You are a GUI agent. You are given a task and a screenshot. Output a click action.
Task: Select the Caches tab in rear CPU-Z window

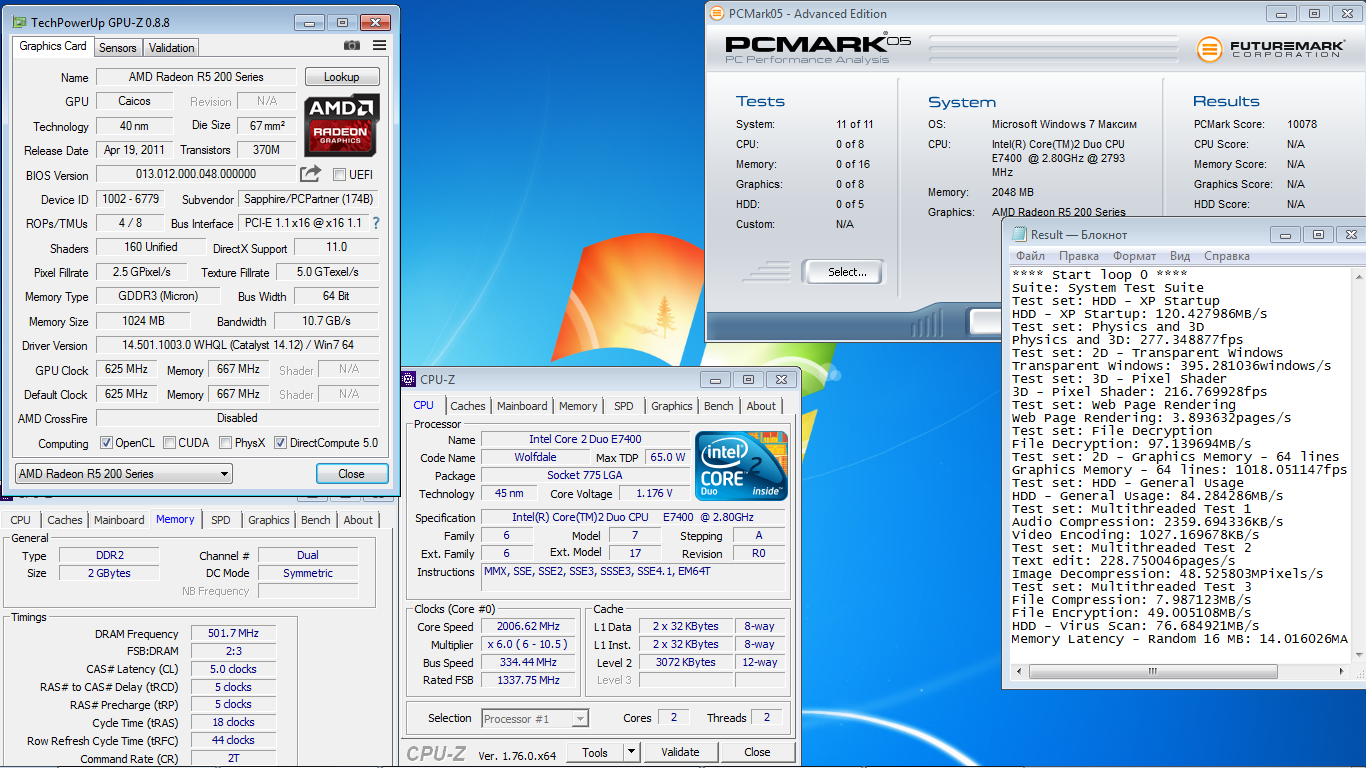click(x=65, y=520)
